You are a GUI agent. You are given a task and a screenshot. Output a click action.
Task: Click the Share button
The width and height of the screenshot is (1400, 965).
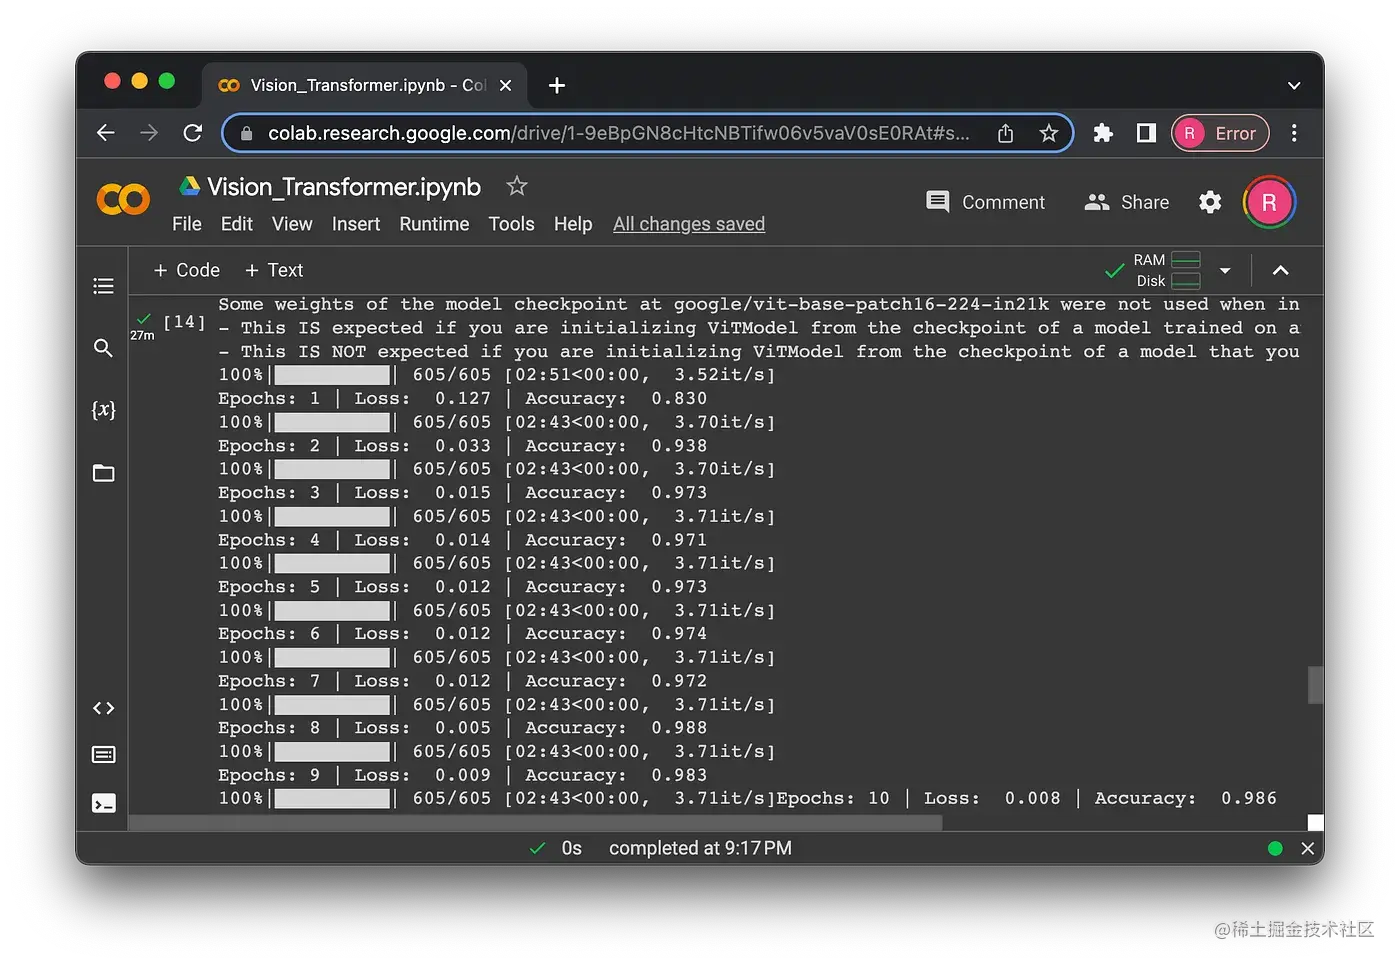click(1127, 202)
